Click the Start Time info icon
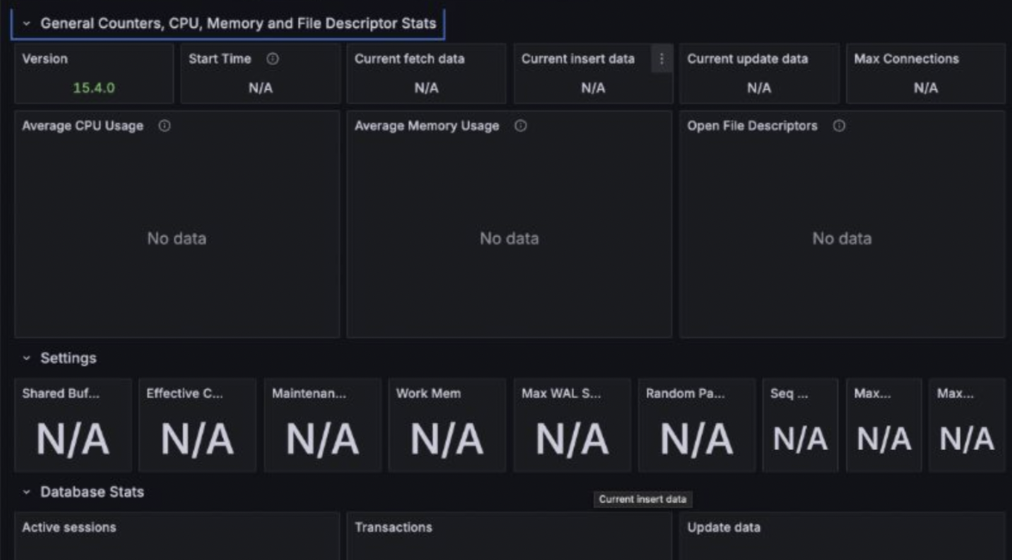 click(272, 59)
